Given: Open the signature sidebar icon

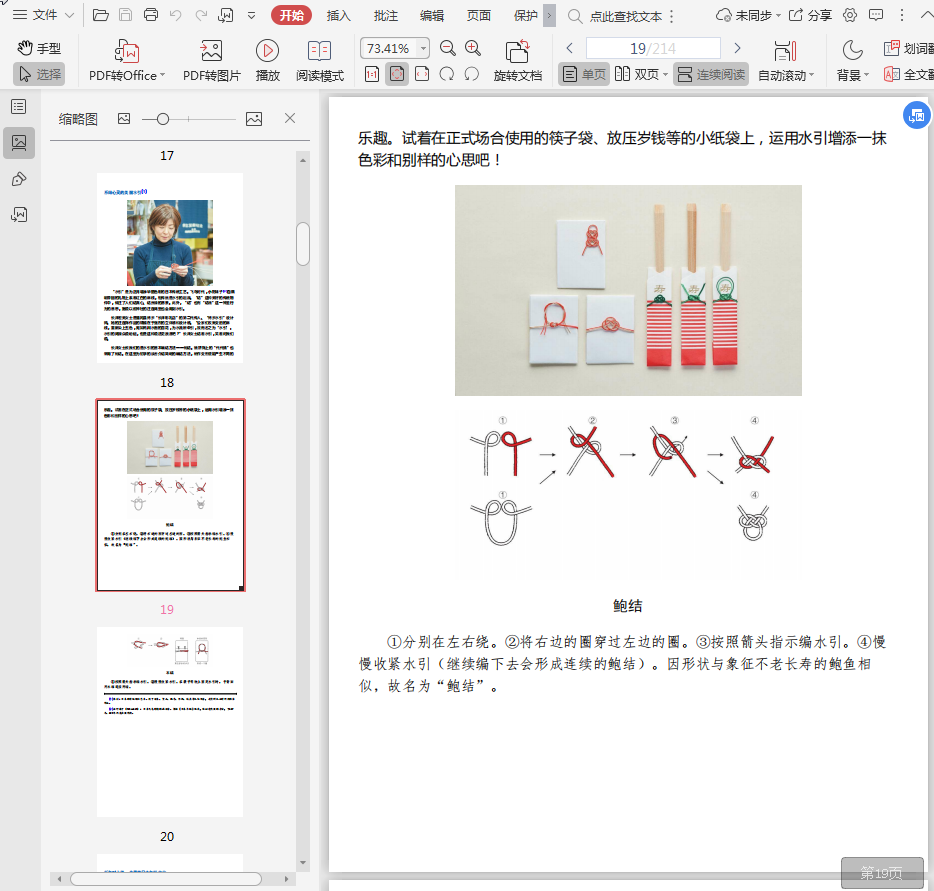Looking at the screenshot, I should [19, 214].
